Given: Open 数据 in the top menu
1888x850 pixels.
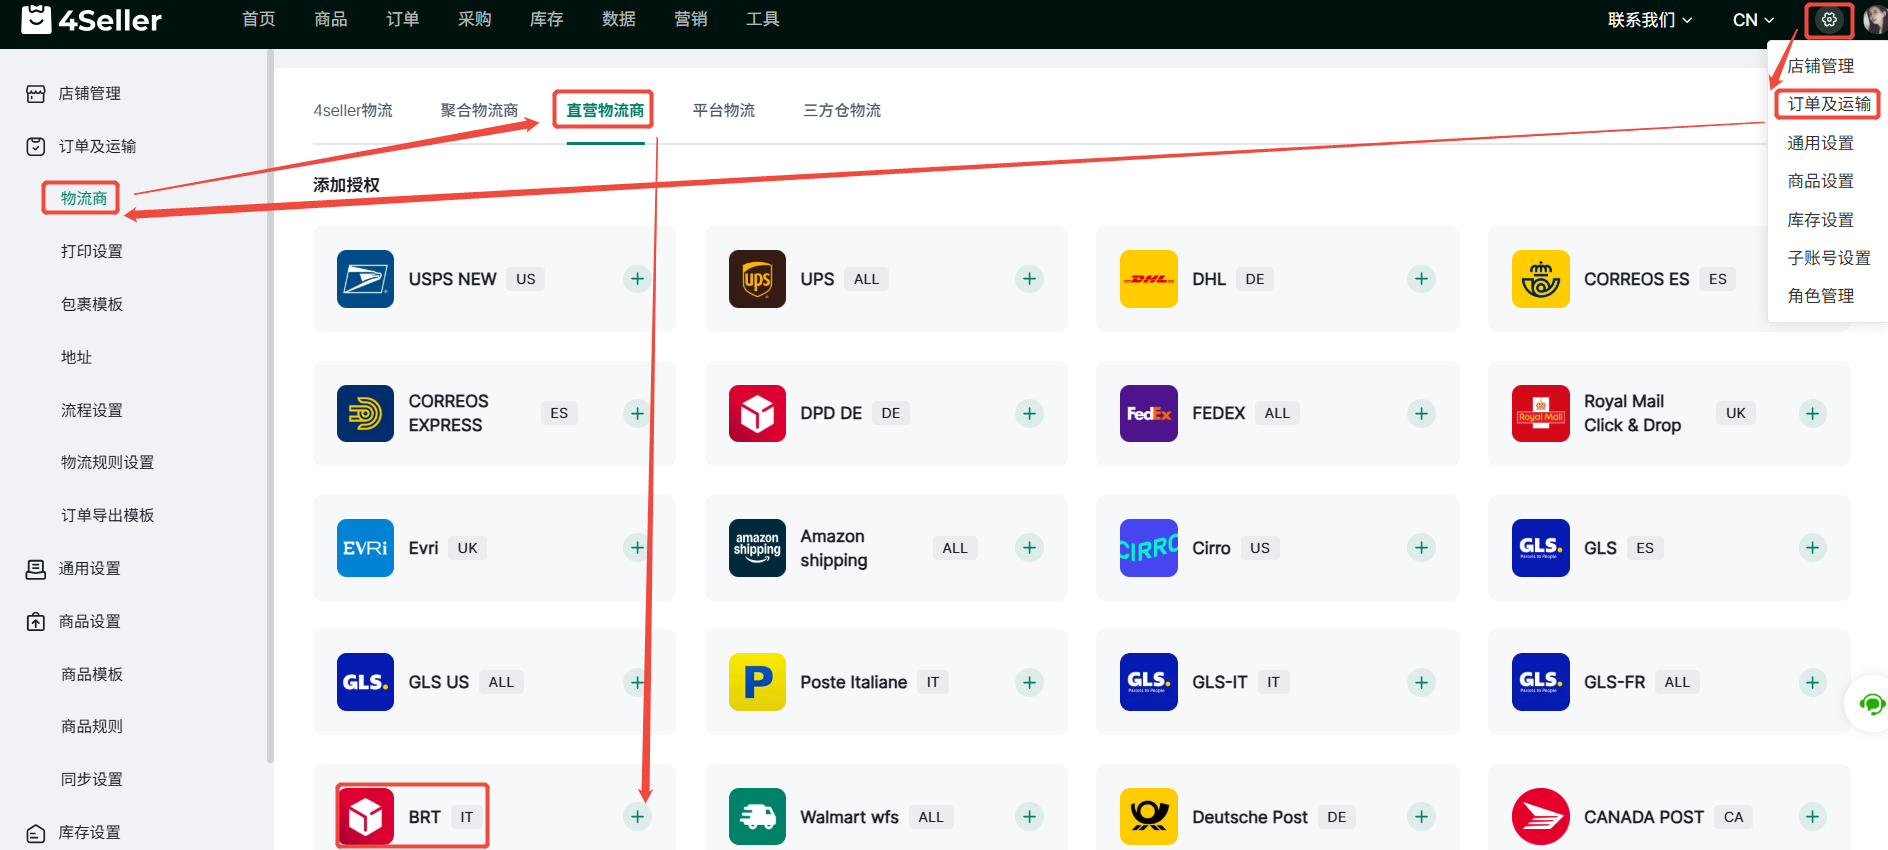Looking at the screenshot, I should click(619, 19).
